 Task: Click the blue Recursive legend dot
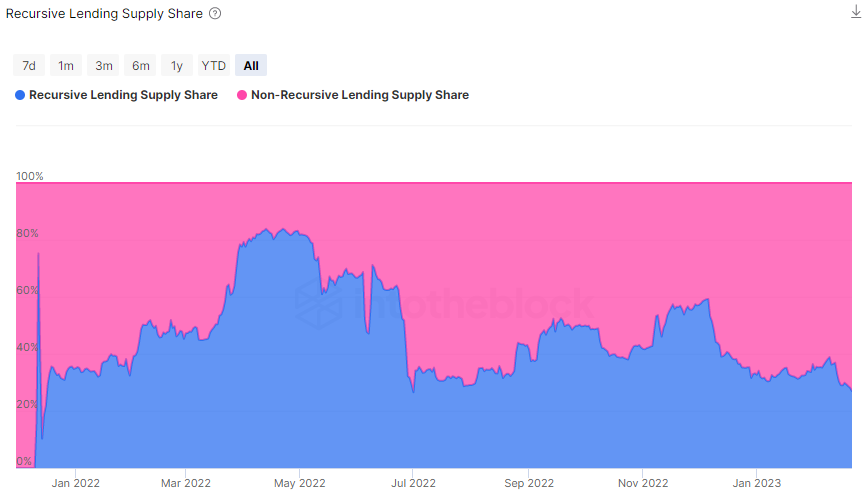(x=20, y=95)
